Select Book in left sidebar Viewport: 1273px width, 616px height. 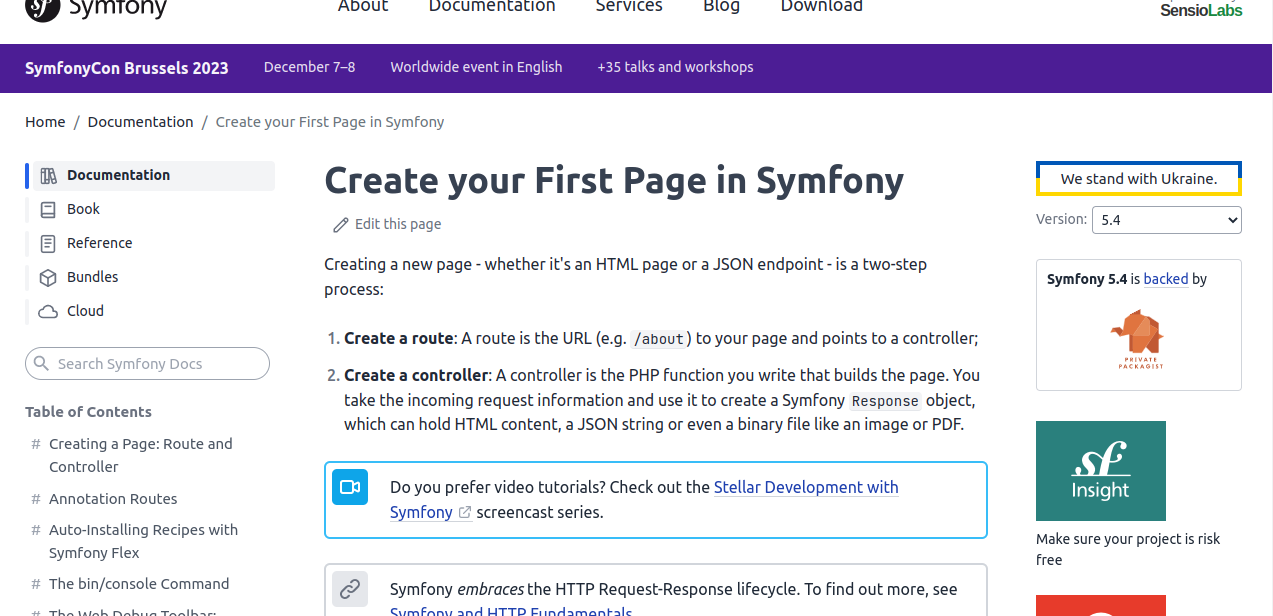[84, 209]
